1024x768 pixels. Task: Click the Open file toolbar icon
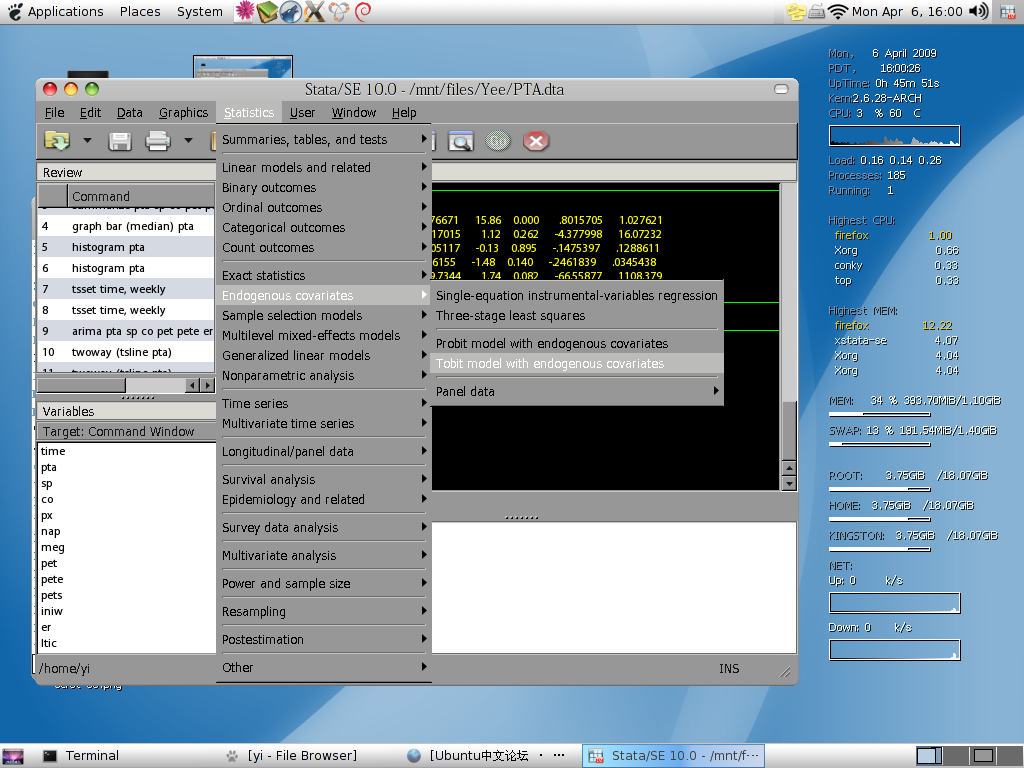57,140
